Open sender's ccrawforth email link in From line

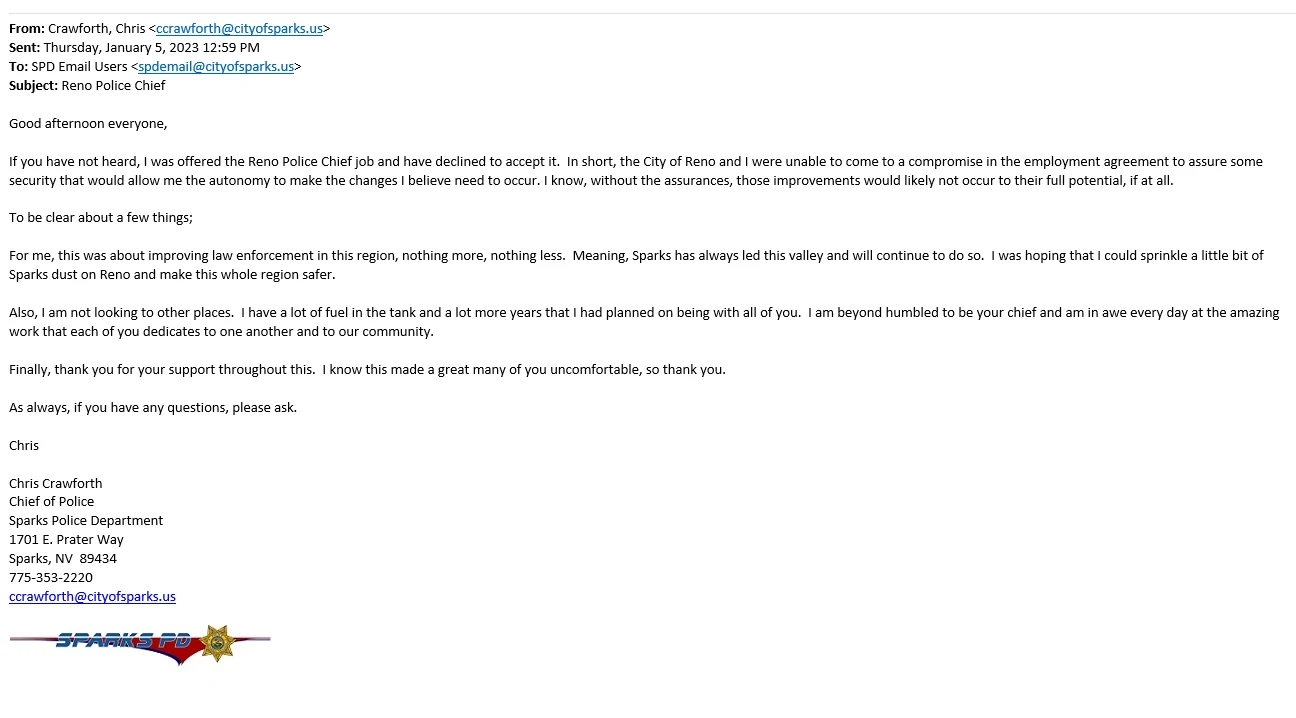tap(239, 29)
